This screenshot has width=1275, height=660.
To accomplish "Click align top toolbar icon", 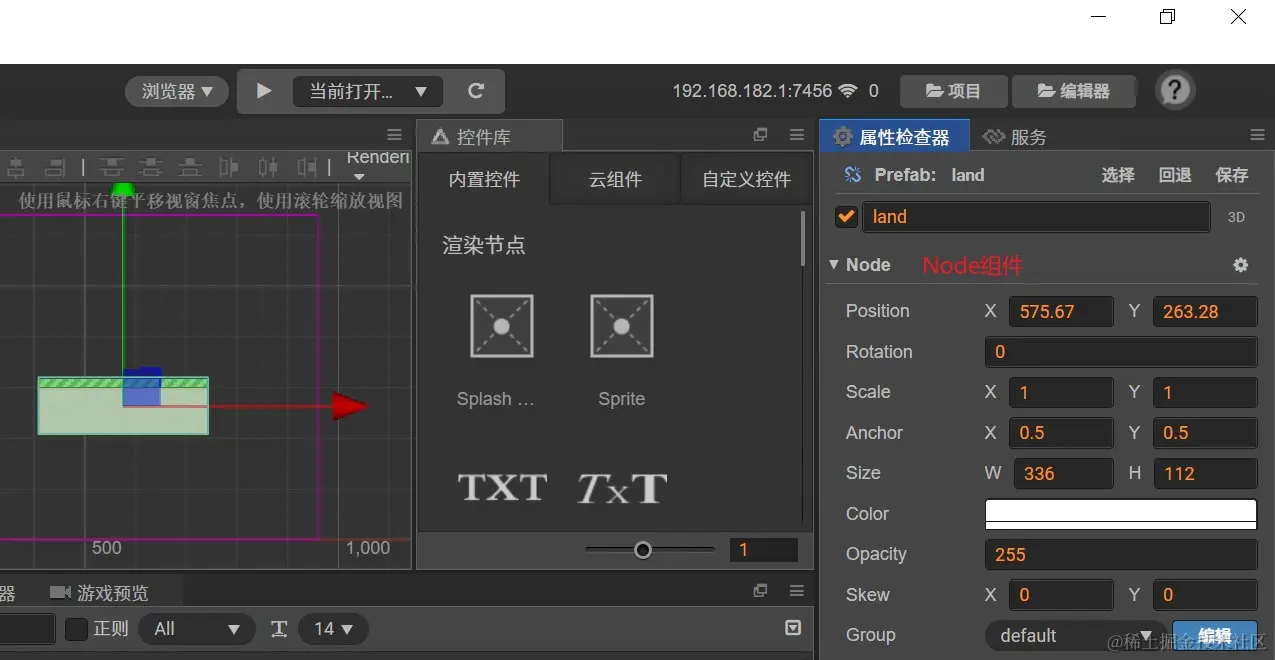I will coord(113,167).
